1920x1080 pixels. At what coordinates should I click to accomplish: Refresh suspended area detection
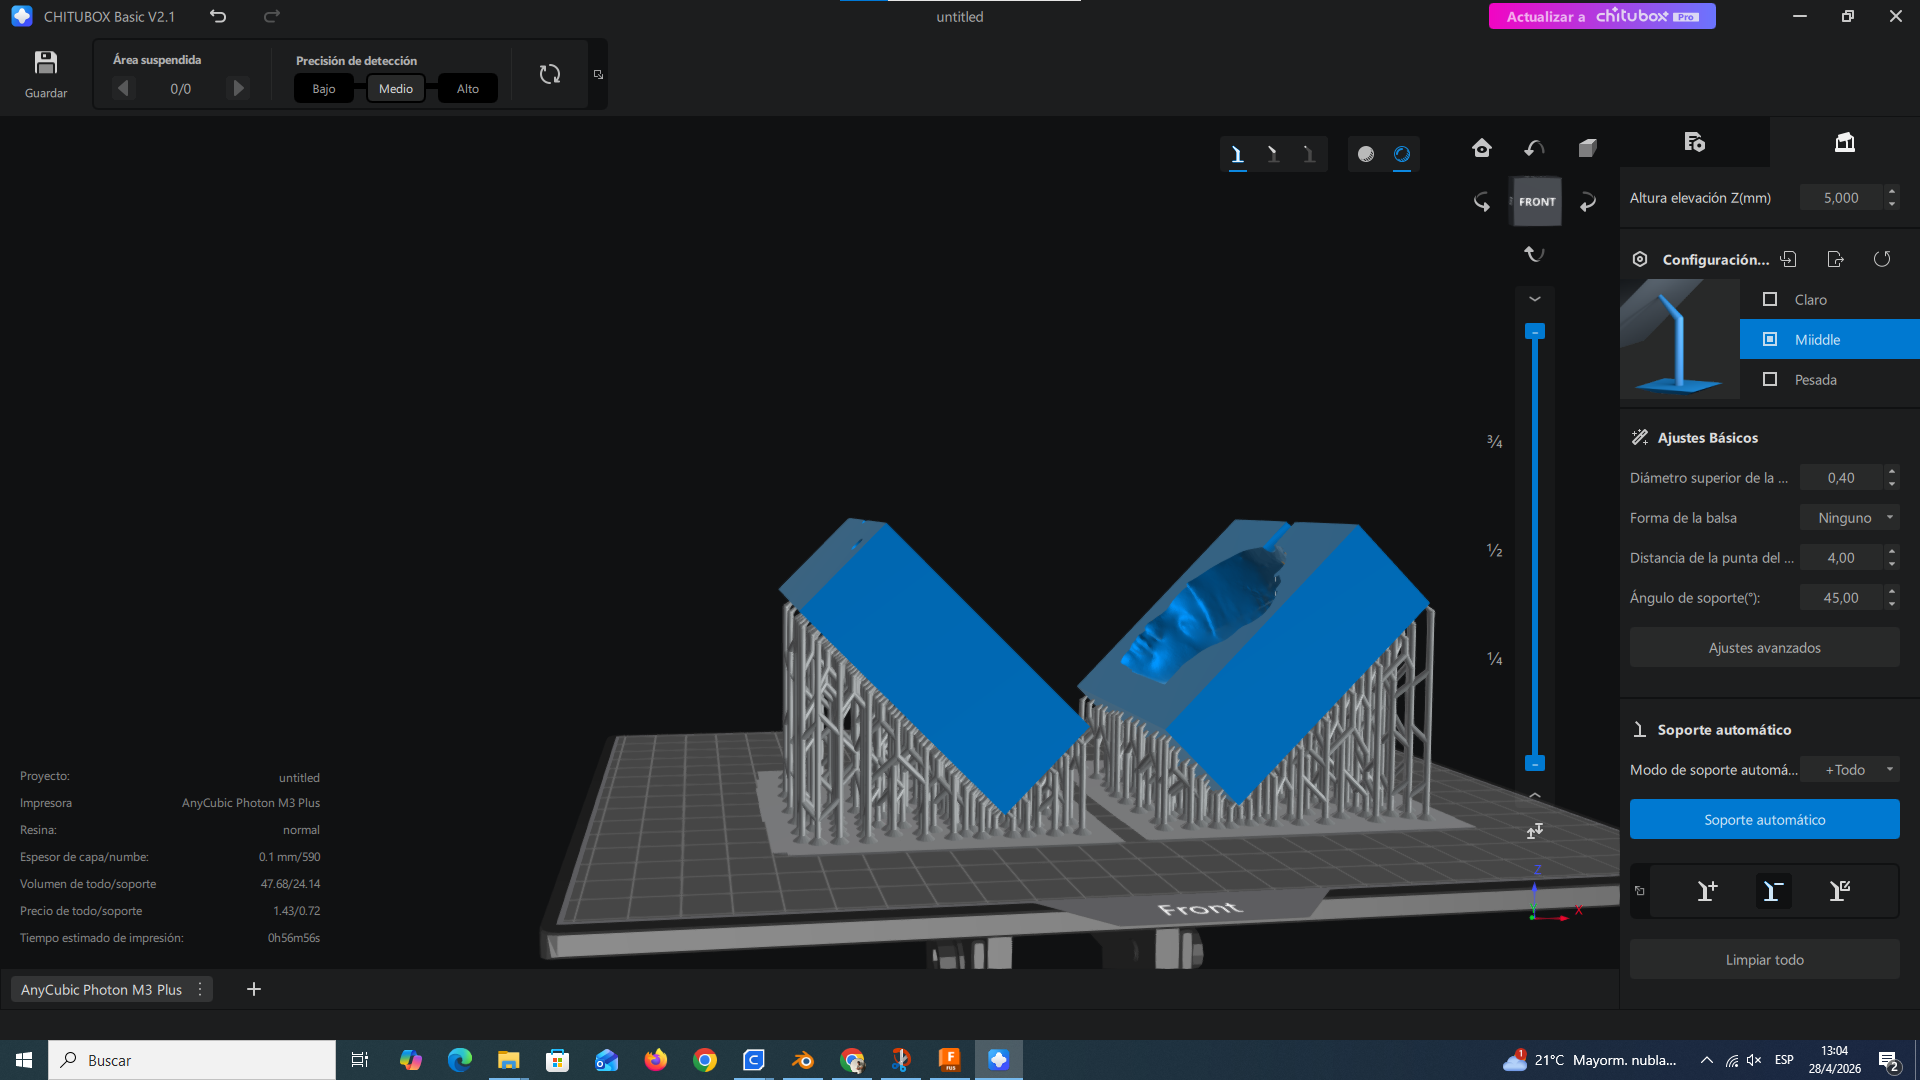point(550,74)
